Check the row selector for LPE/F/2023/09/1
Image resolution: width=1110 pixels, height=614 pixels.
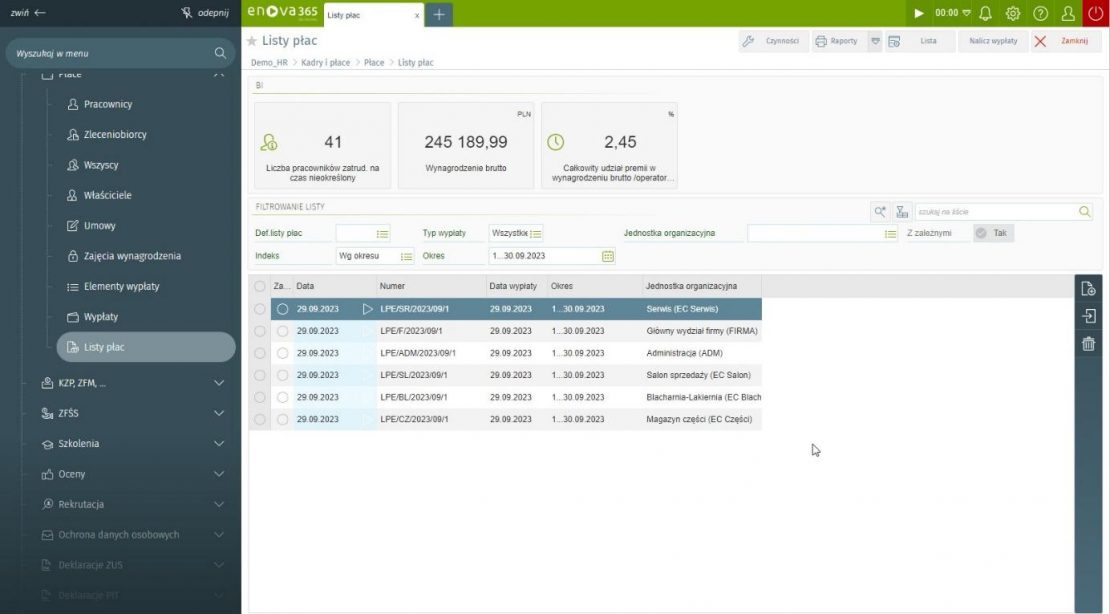pyautogui.click(x=260, y=331)
